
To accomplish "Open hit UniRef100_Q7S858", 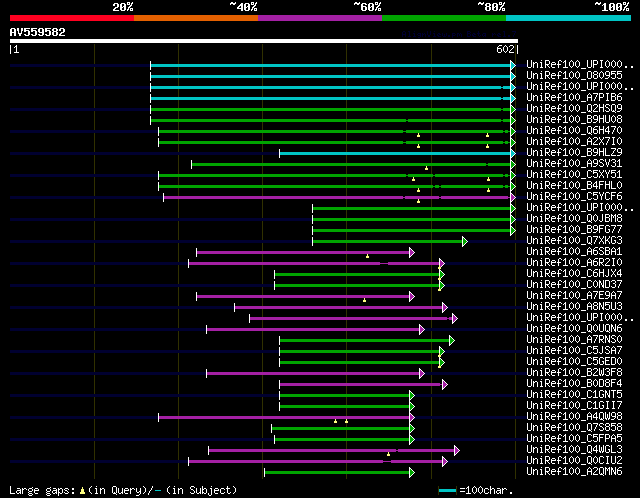I will coord(574,428).
